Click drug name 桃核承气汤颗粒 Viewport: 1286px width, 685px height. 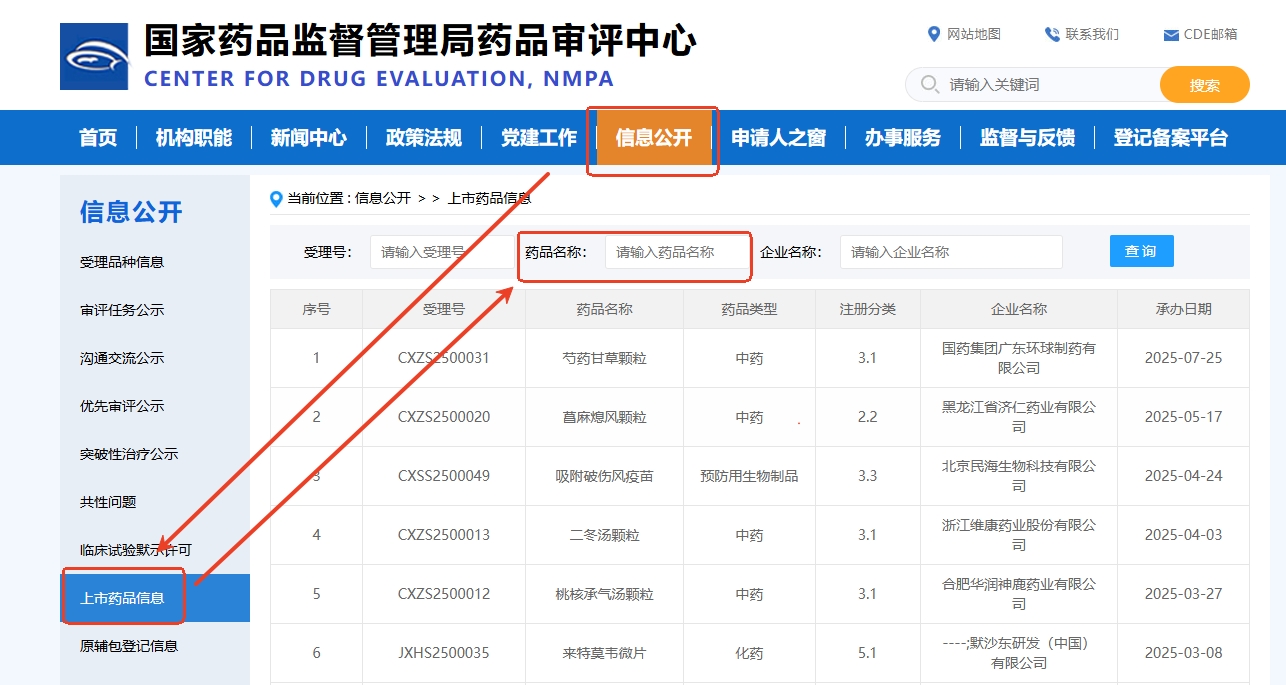pyautogui.click(x=605, y=594)
